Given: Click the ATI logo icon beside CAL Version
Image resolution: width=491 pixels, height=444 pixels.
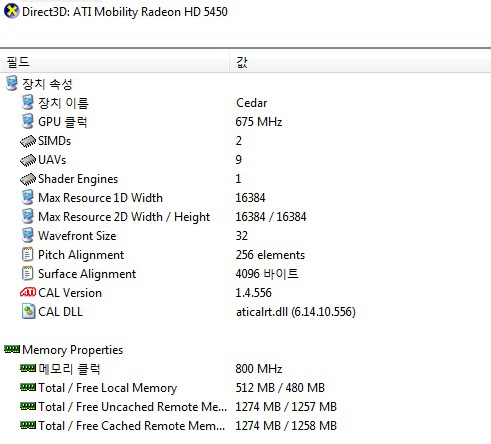Looking at the screenshot, I should coord(28,292).
